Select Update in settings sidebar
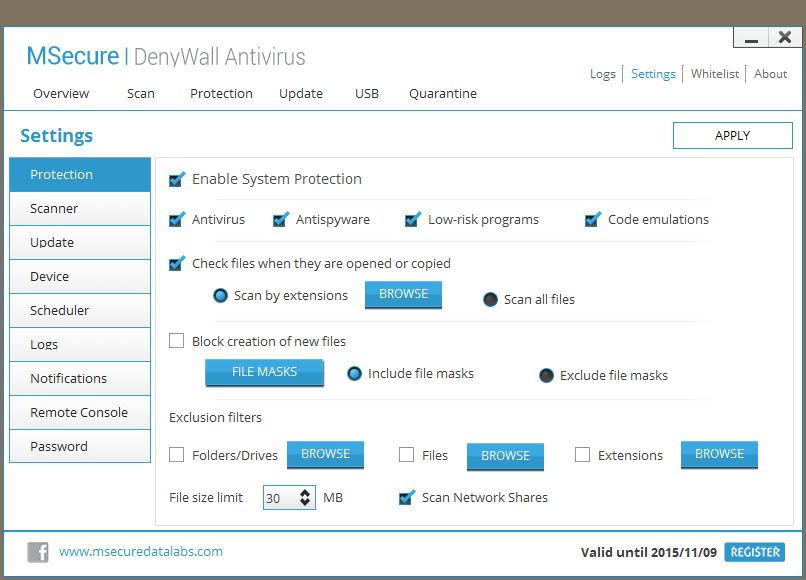This screenshot has width=806, height=580. click(80, 243)
